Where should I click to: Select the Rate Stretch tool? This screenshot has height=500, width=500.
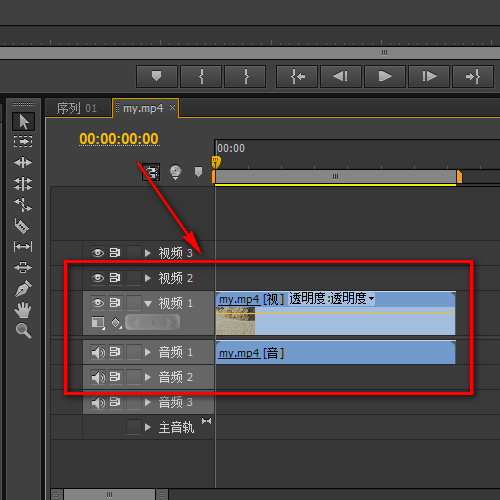[23, 205]
